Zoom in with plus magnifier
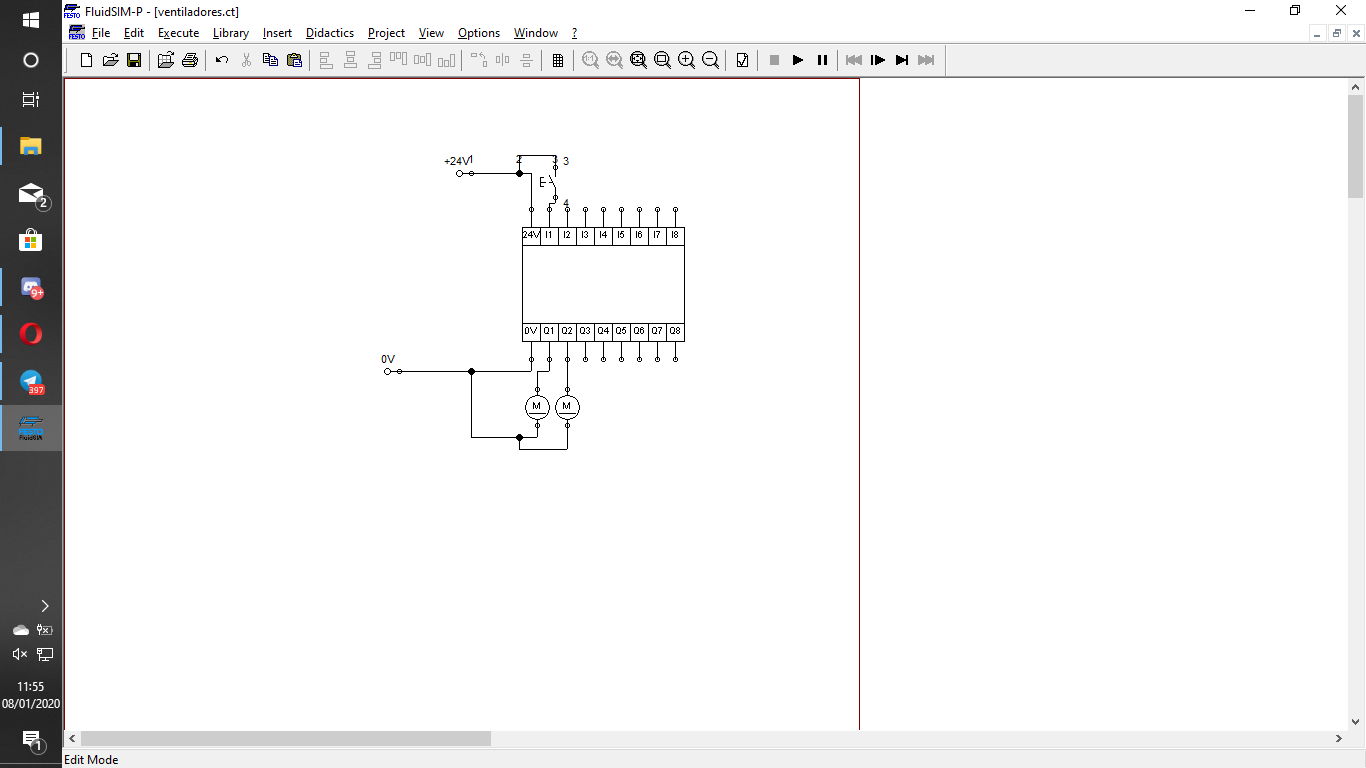 pos(686,60)
